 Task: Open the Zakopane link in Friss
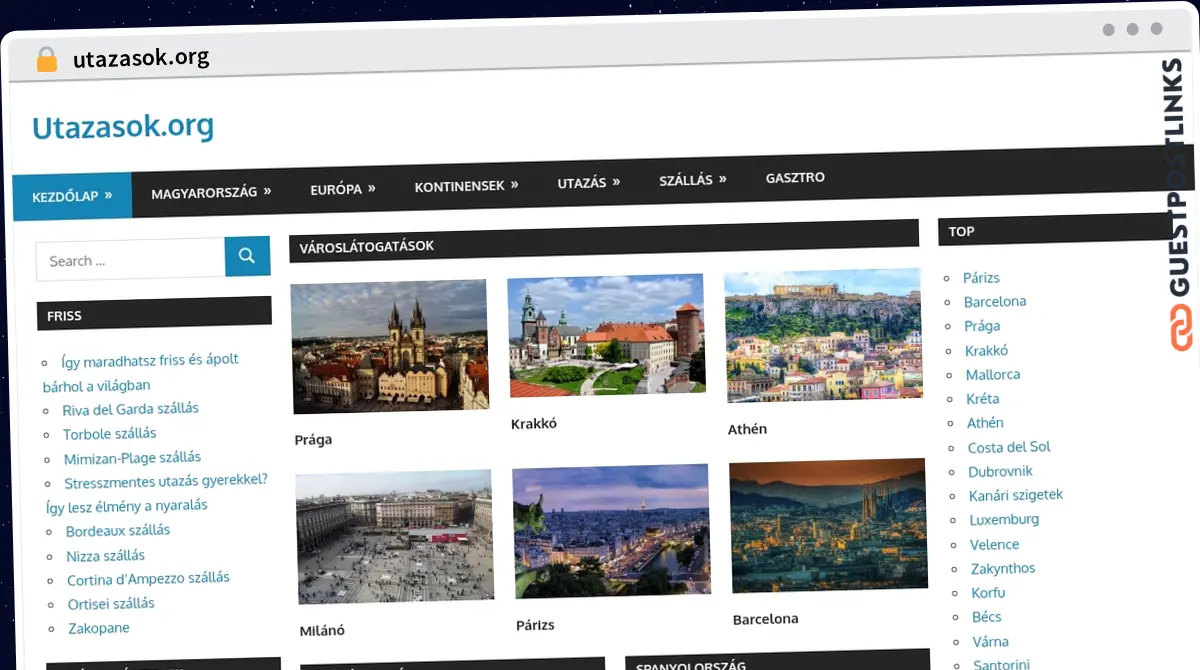point(98,628)
